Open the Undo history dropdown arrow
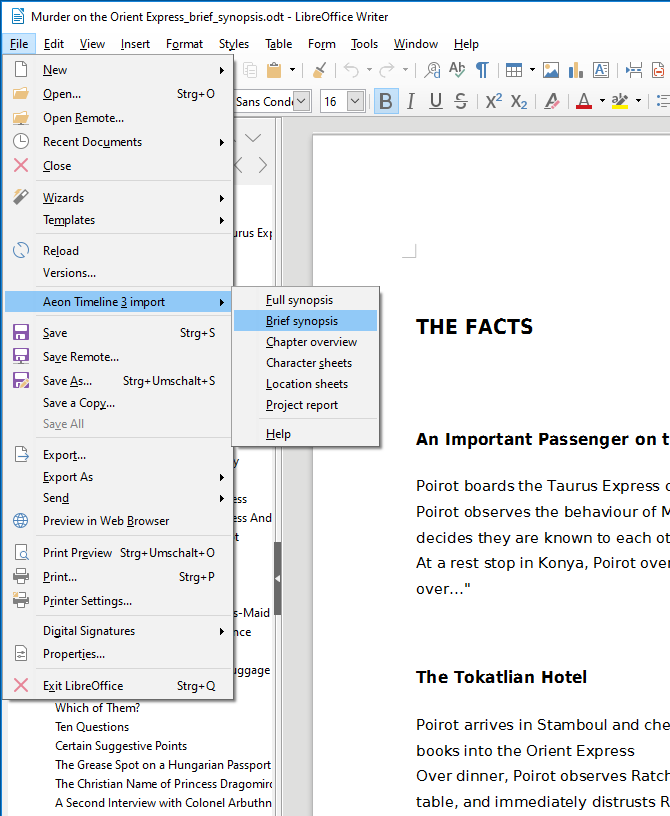Image resolution: width=670 pixels, height=816 pixels. tap(369, 70)
